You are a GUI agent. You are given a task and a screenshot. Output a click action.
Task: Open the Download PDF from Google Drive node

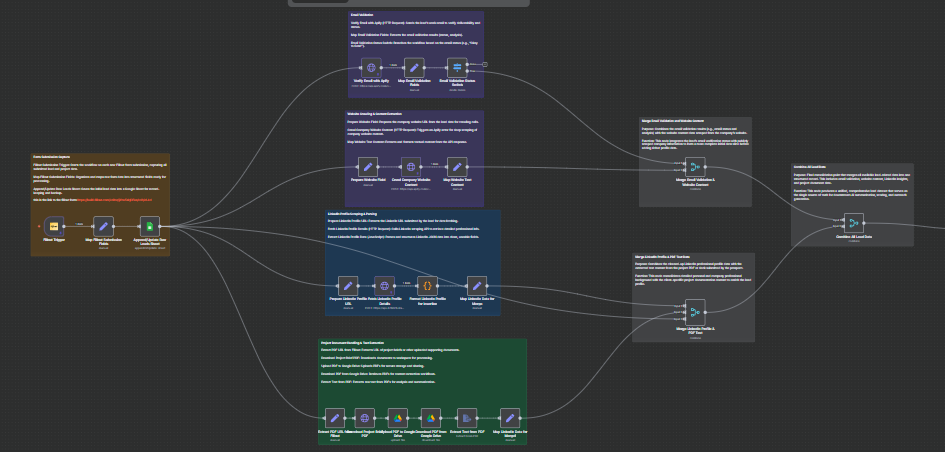[x=430, y=418]
